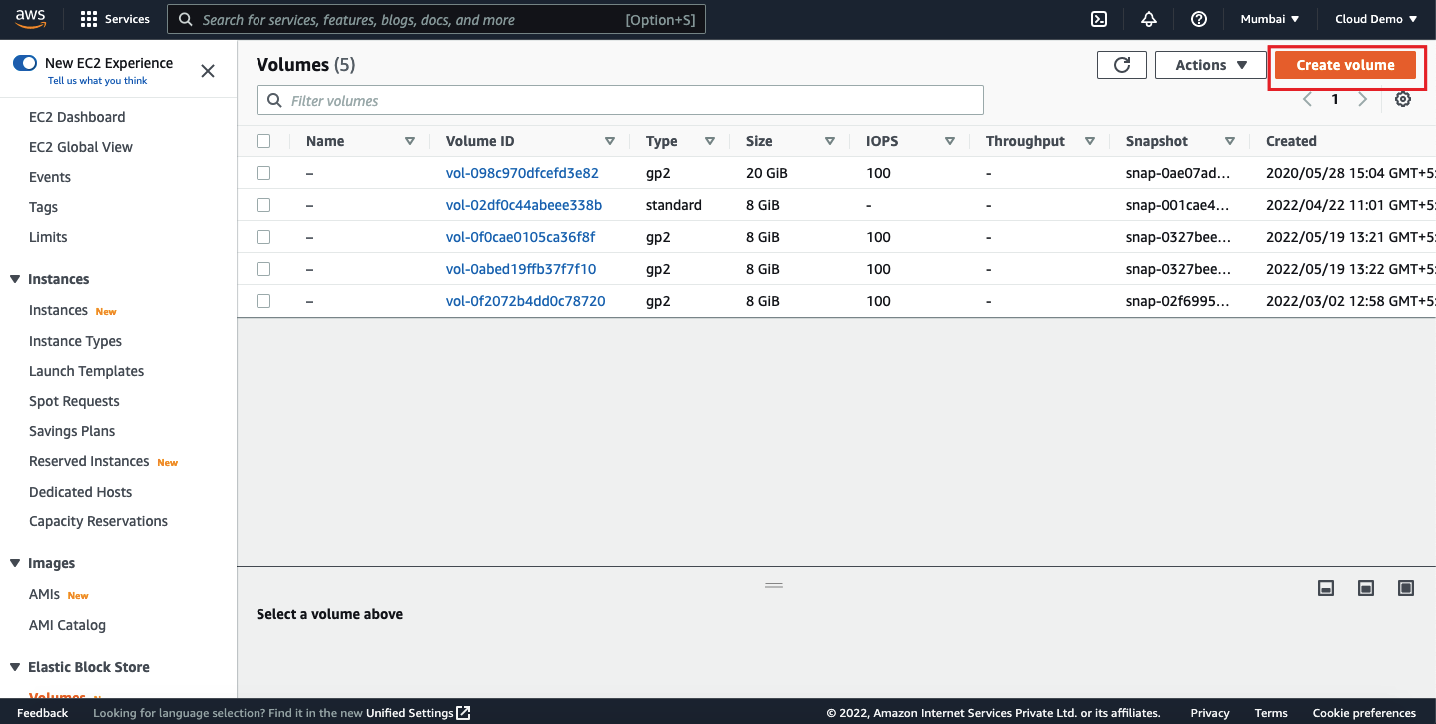Select checkbox for vol-02df0c44abeee338b
The height and width of the screenshot is (724, 1436).
click(264, 205)
